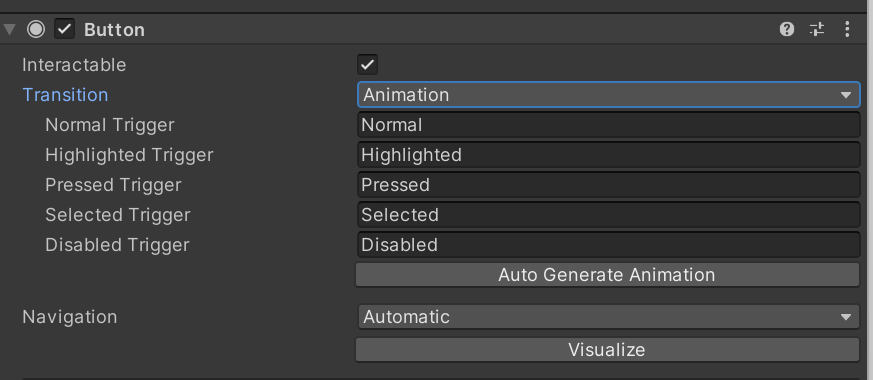Open the Button component three-dot options menu
Viewport: 873px width, 380px height.
click(847, 29)
